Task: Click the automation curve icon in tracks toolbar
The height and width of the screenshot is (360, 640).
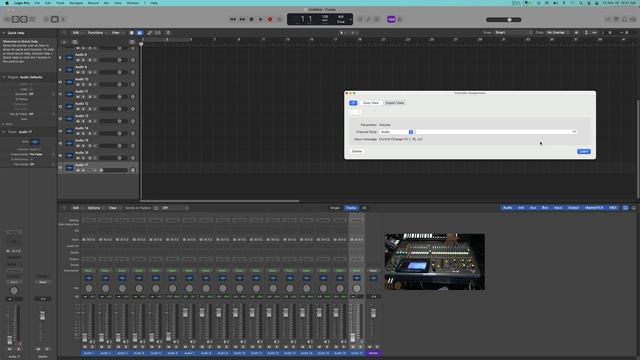Action: [x=149, y=33]
